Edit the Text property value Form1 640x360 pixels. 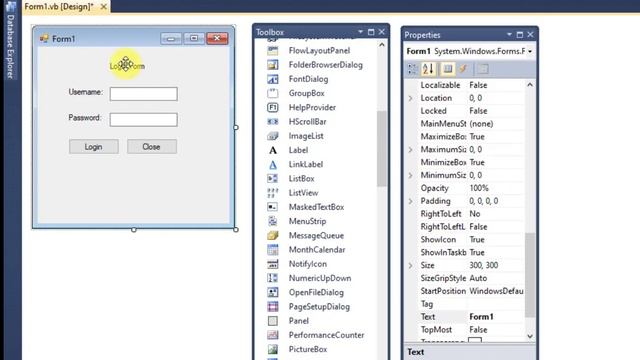496,317
